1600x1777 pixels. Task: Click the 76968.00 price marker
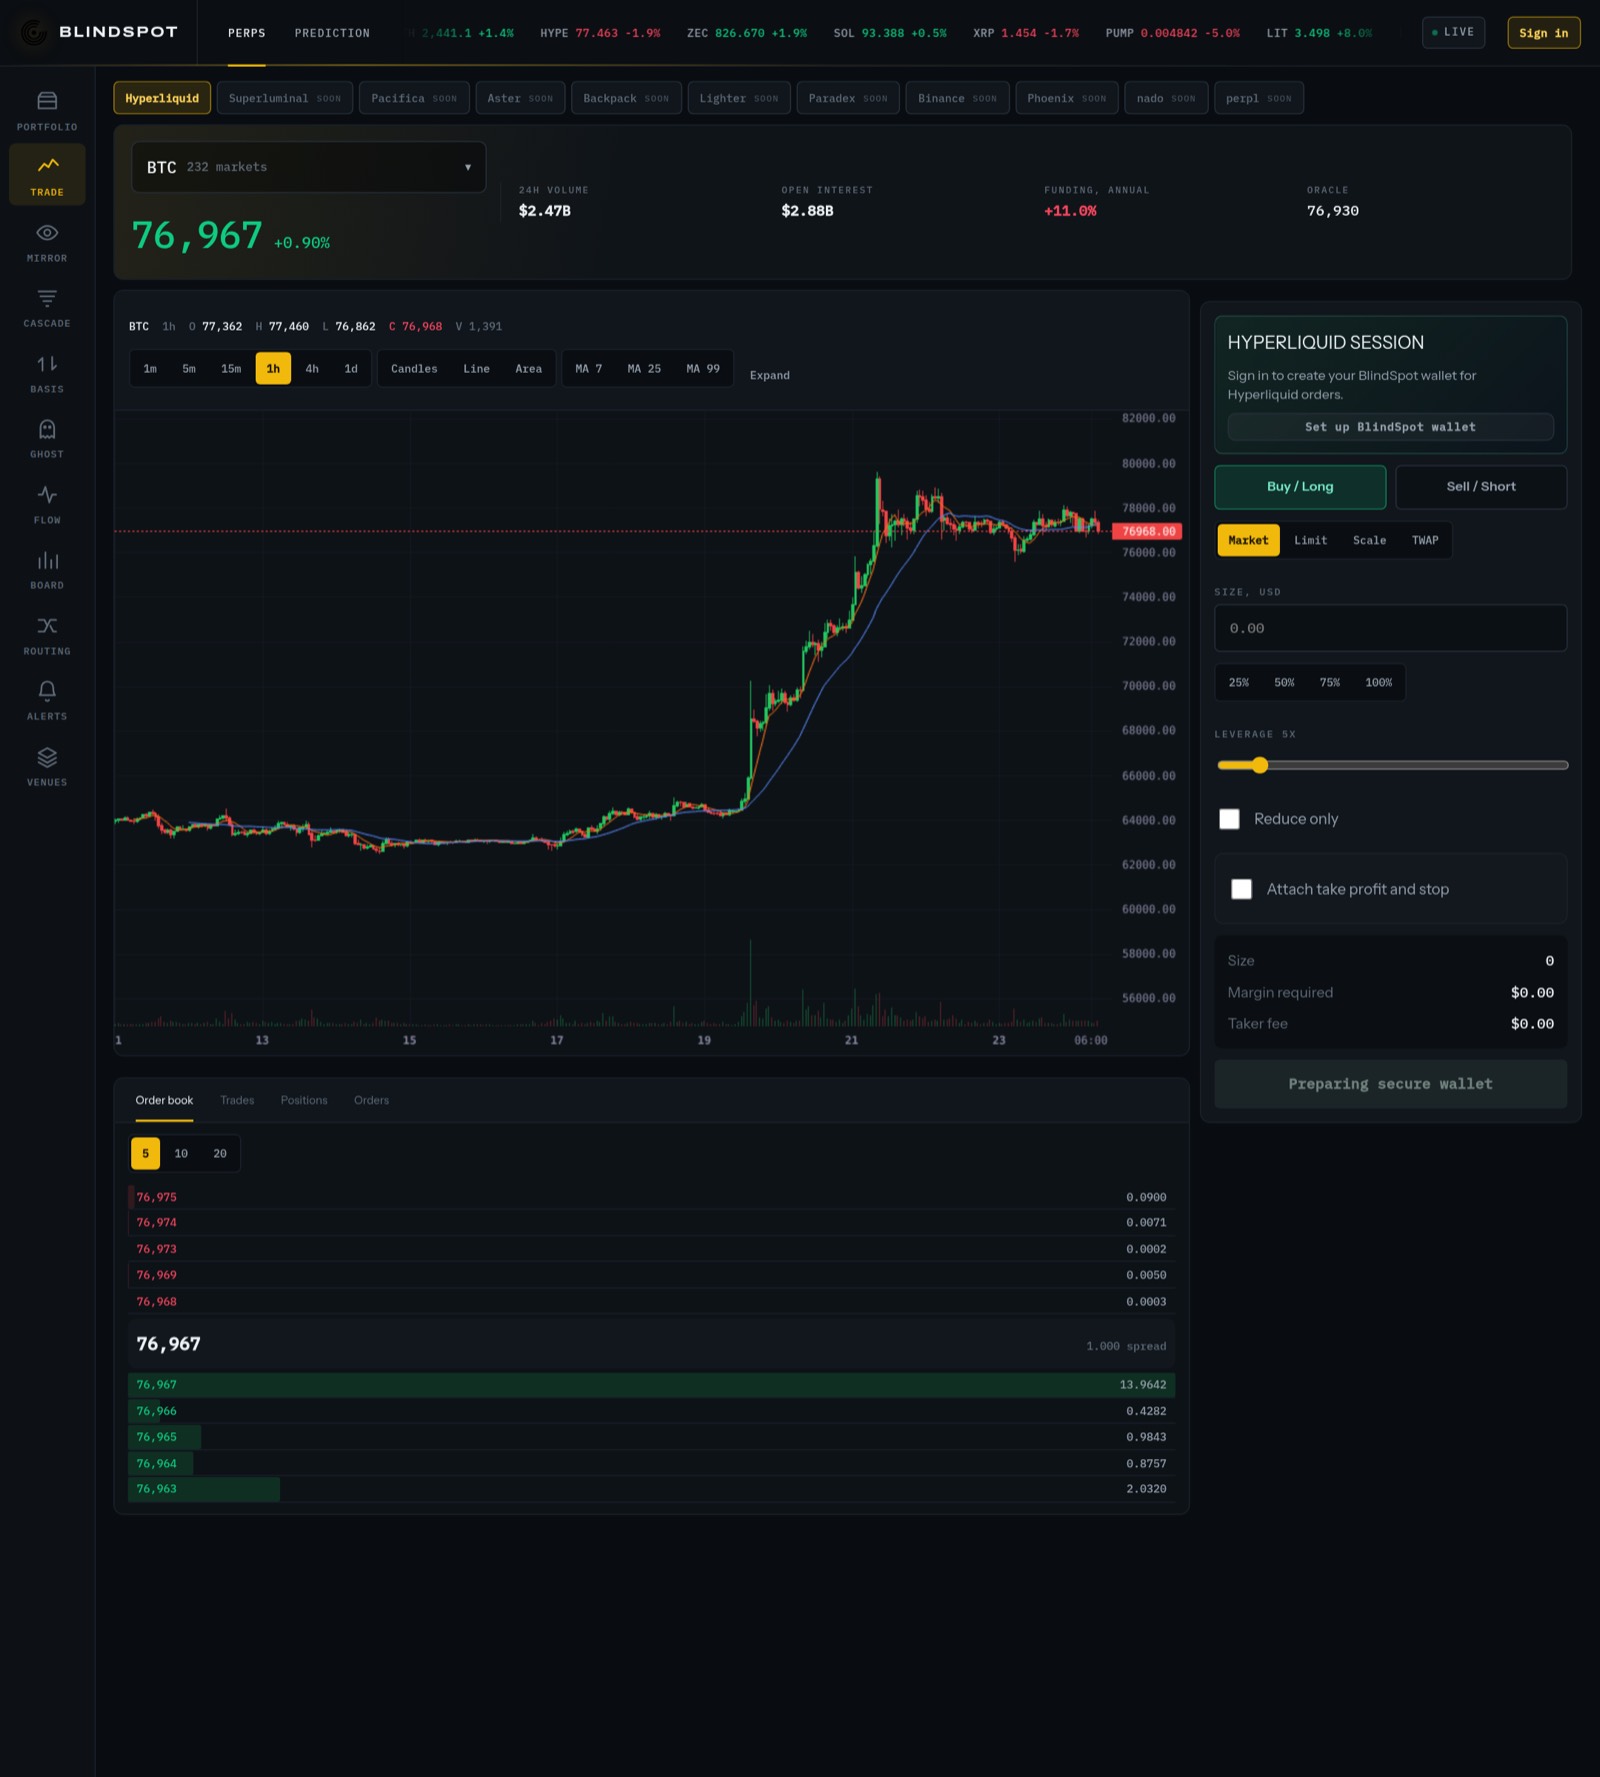[1147, 532]
